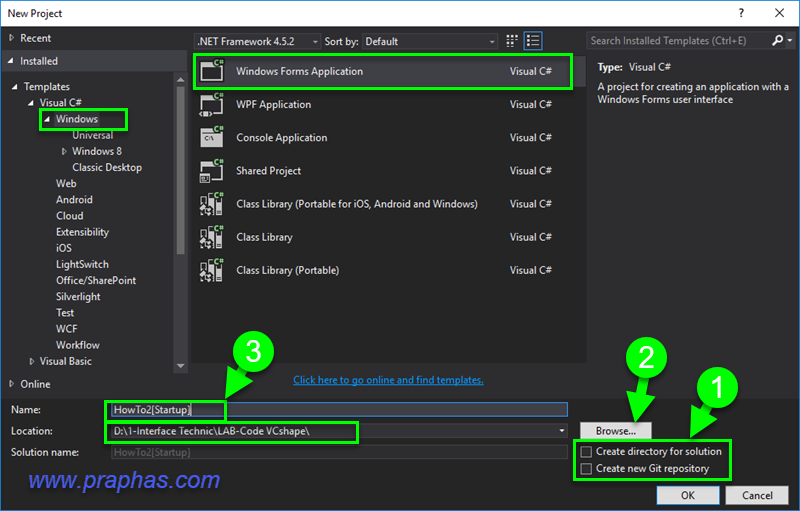800x511 pixels.
Task: Click the search magnifier icon
Action: 777,40
